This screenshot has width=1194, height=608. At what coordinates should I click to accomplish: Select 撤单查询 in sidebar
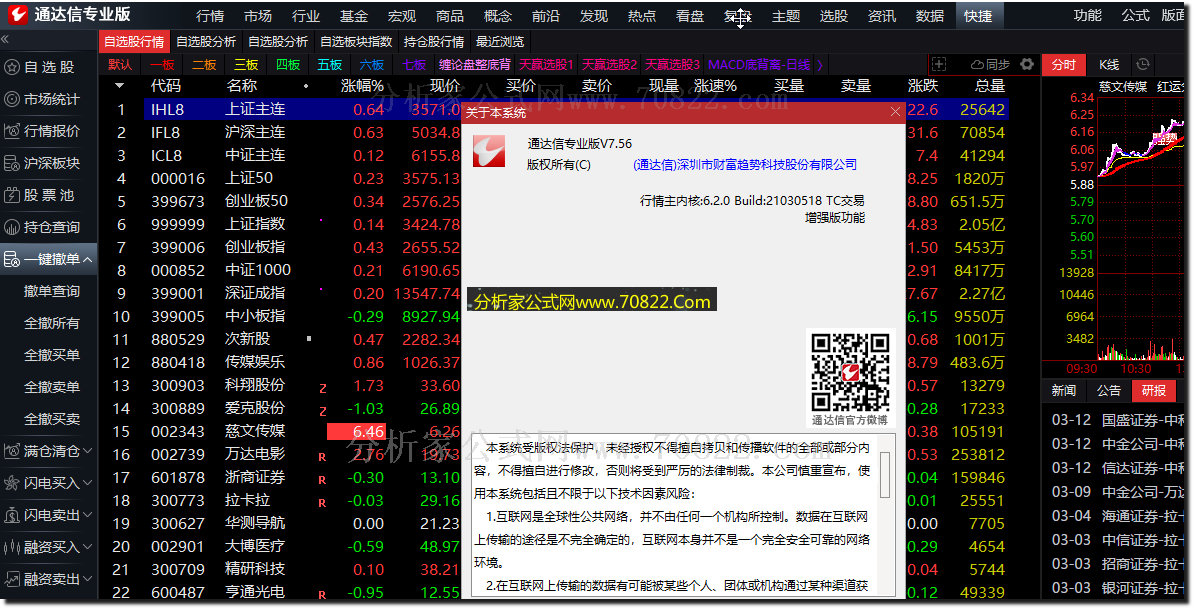52,291
